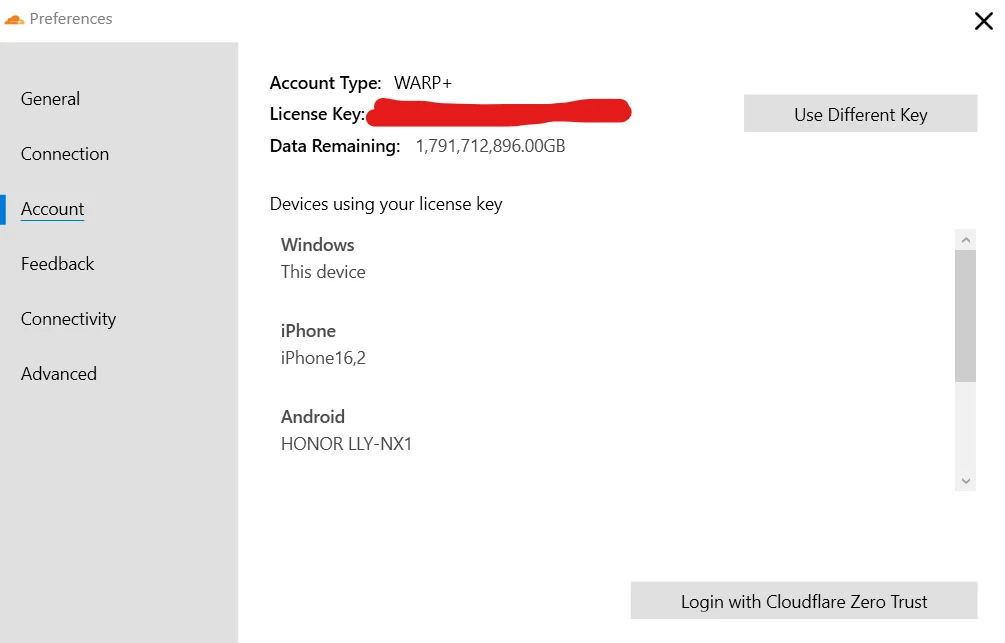Click the Use Different Key button
This screenshot has height=643, width=1005.
point(860,114)
